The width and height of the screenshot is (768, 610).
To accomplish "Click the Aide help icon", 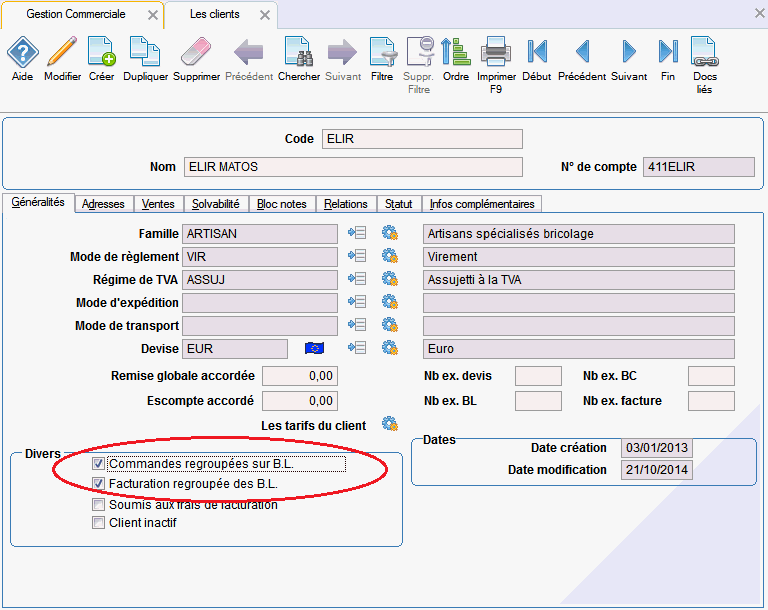I will pyautogui.click(x=22, y=52).
